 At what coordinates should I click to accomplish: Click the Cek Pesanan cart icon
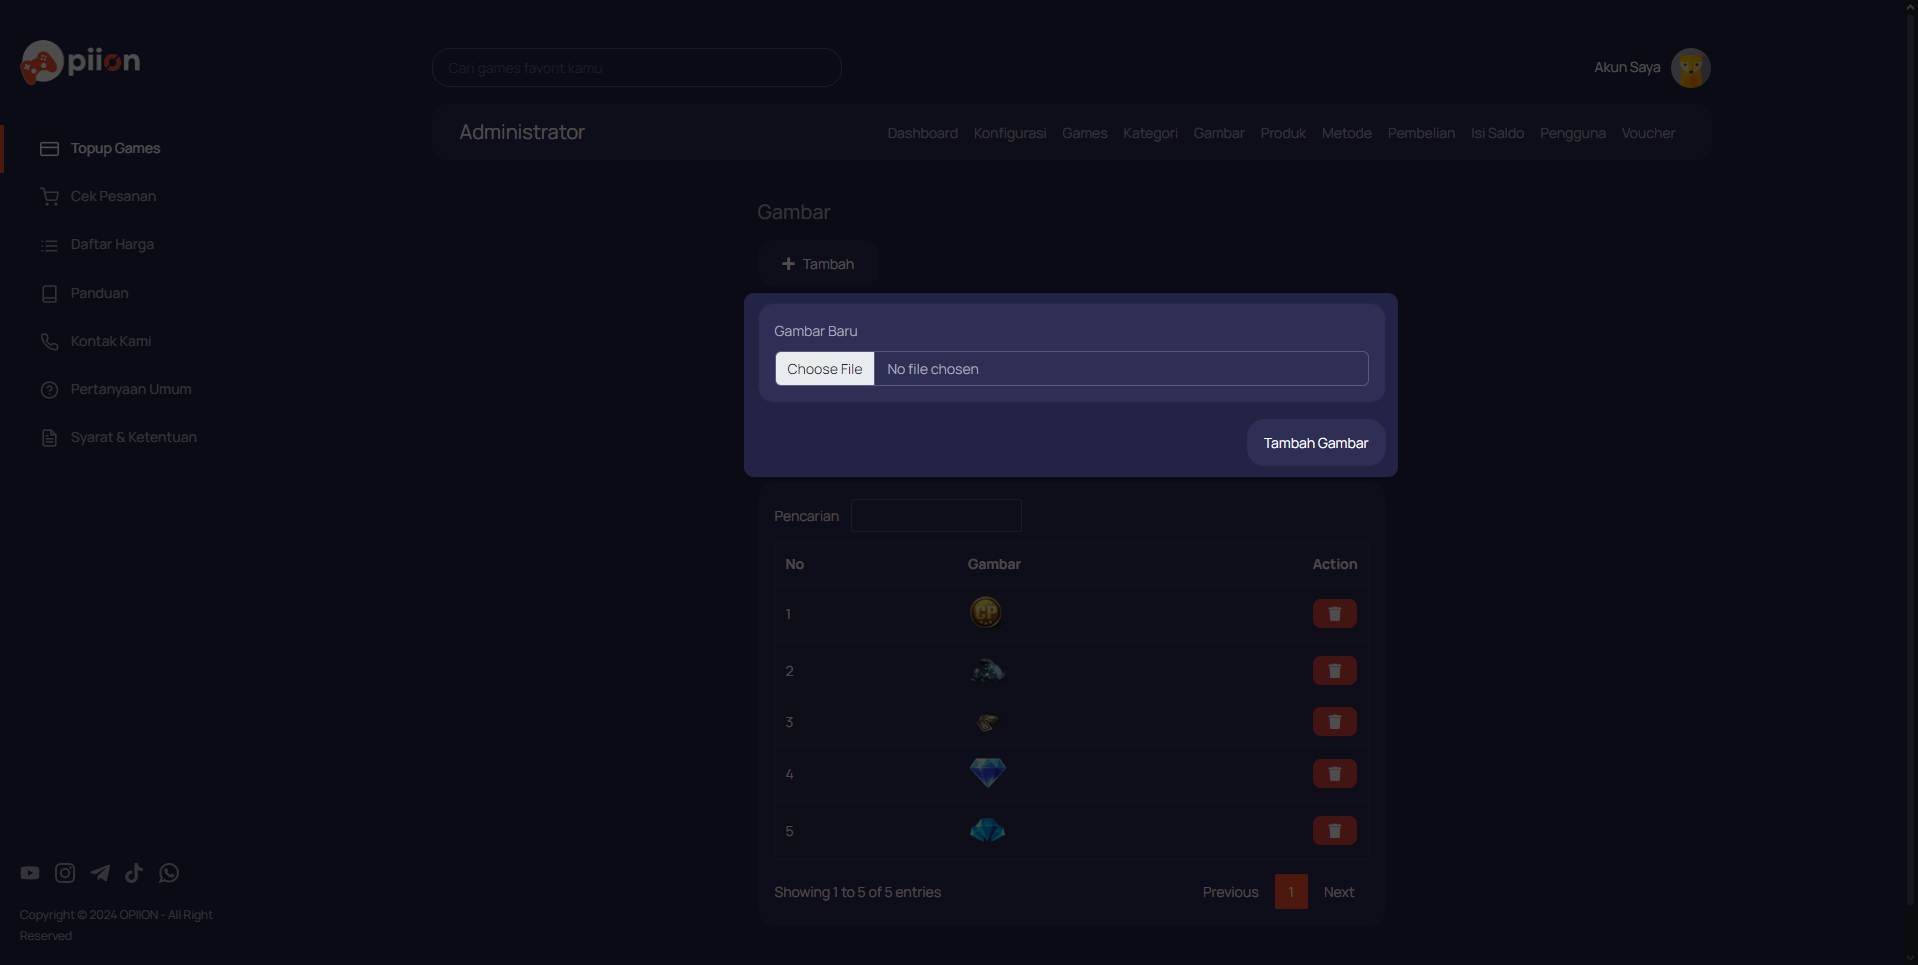49,197
